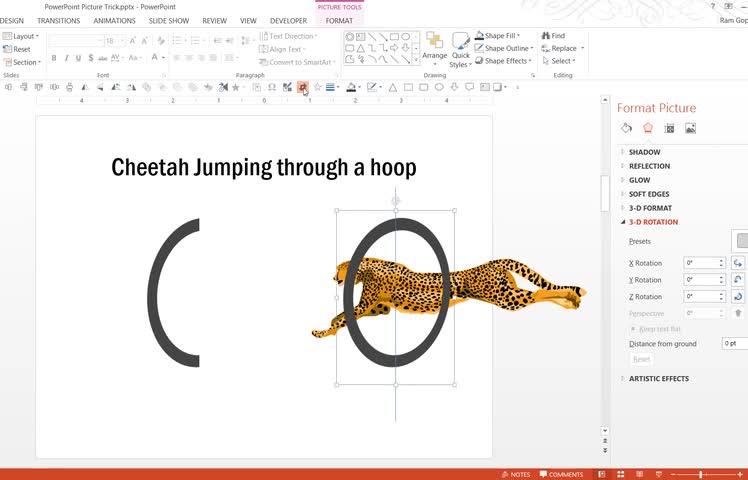Open the Animations ribbon tab

tap(114, 20)
